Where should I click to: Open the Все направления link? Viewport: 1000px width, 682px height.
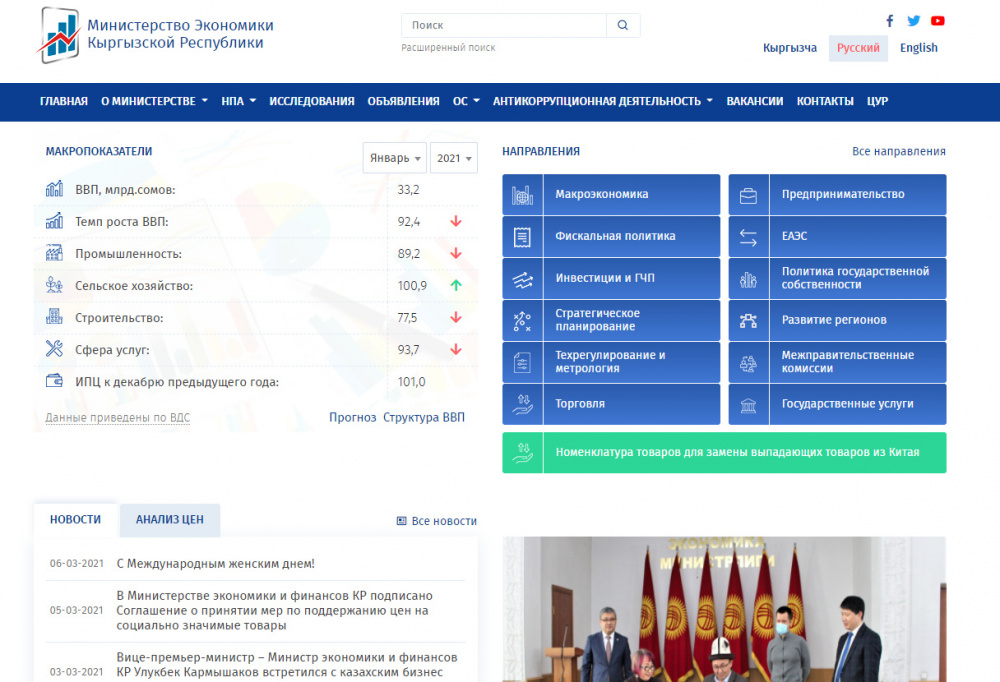click(x=898, y=152)
